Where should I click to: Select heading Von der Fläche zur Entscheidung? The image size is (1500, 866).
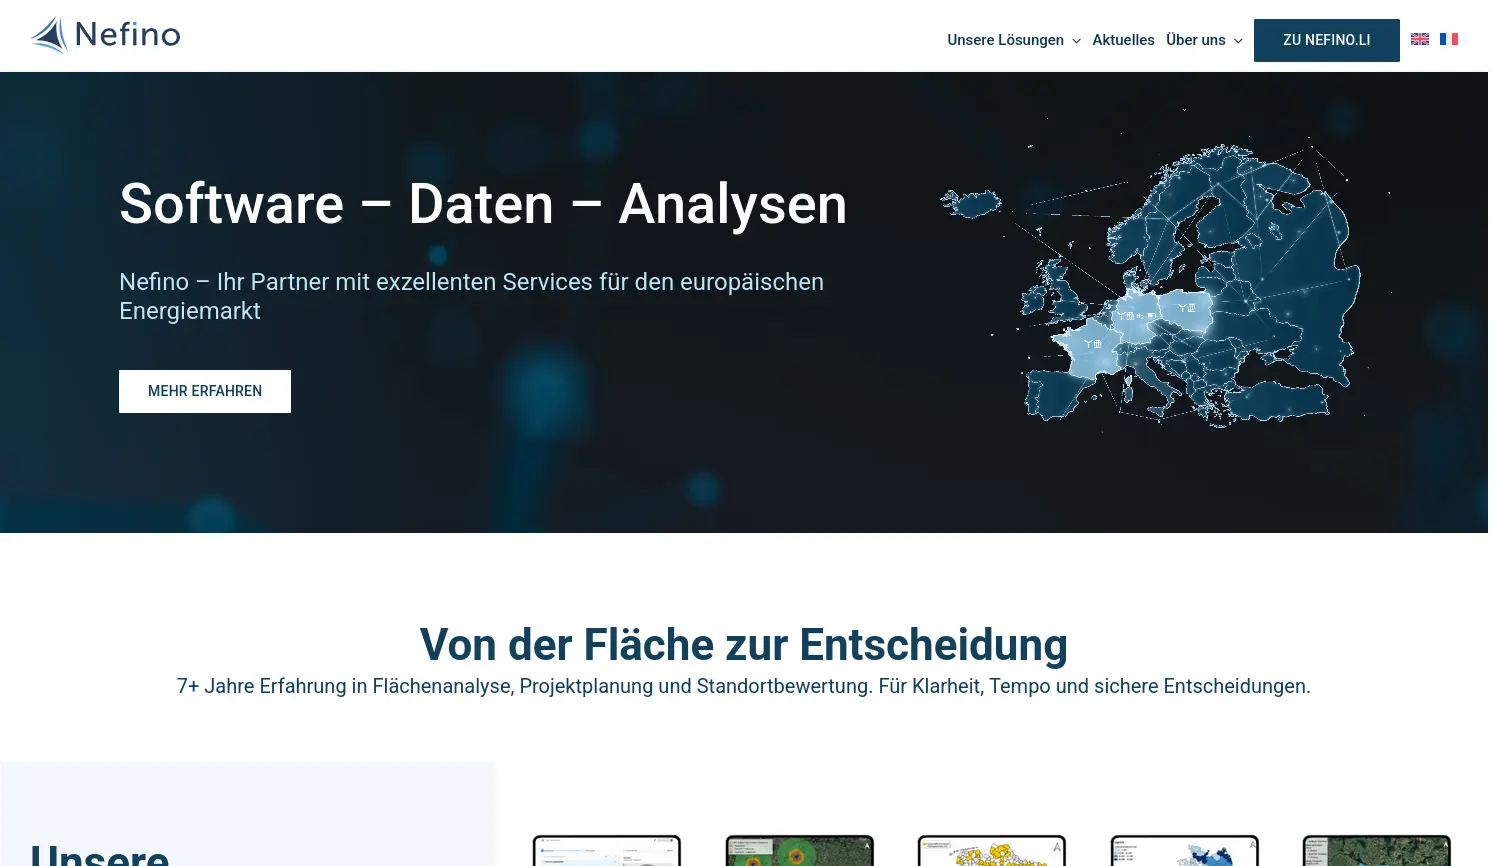coord(744,645)
